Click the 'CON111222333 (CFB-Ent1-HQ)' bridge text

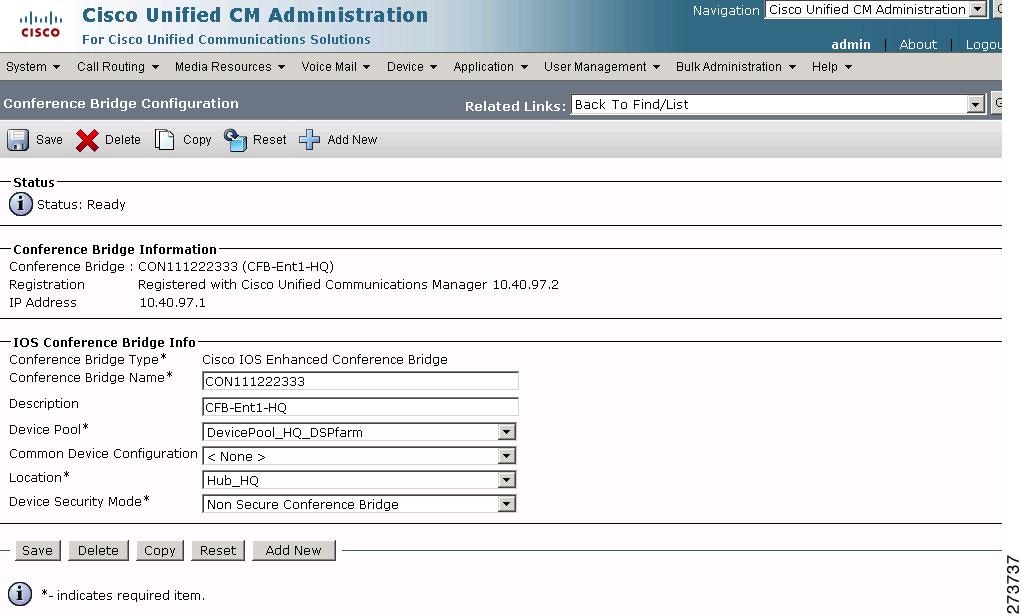click(236, 267)
